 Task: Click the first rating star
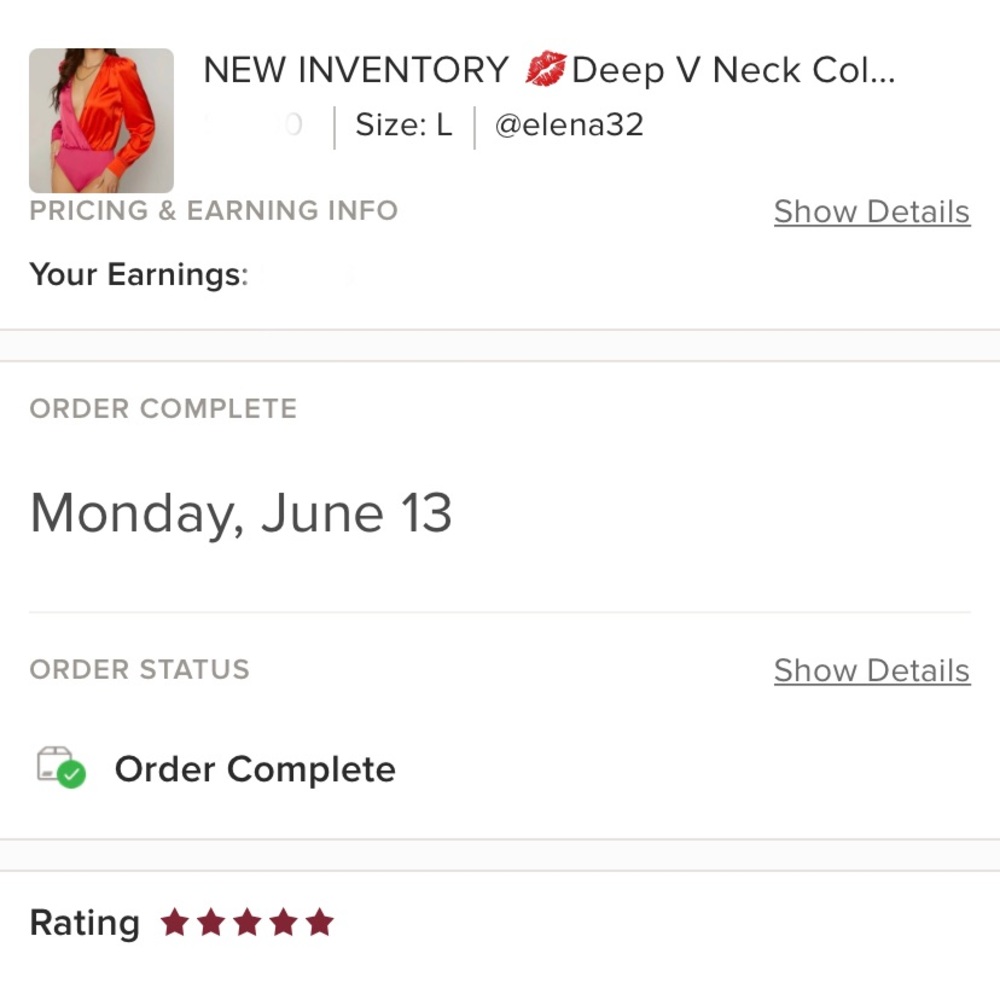point(175,922)
